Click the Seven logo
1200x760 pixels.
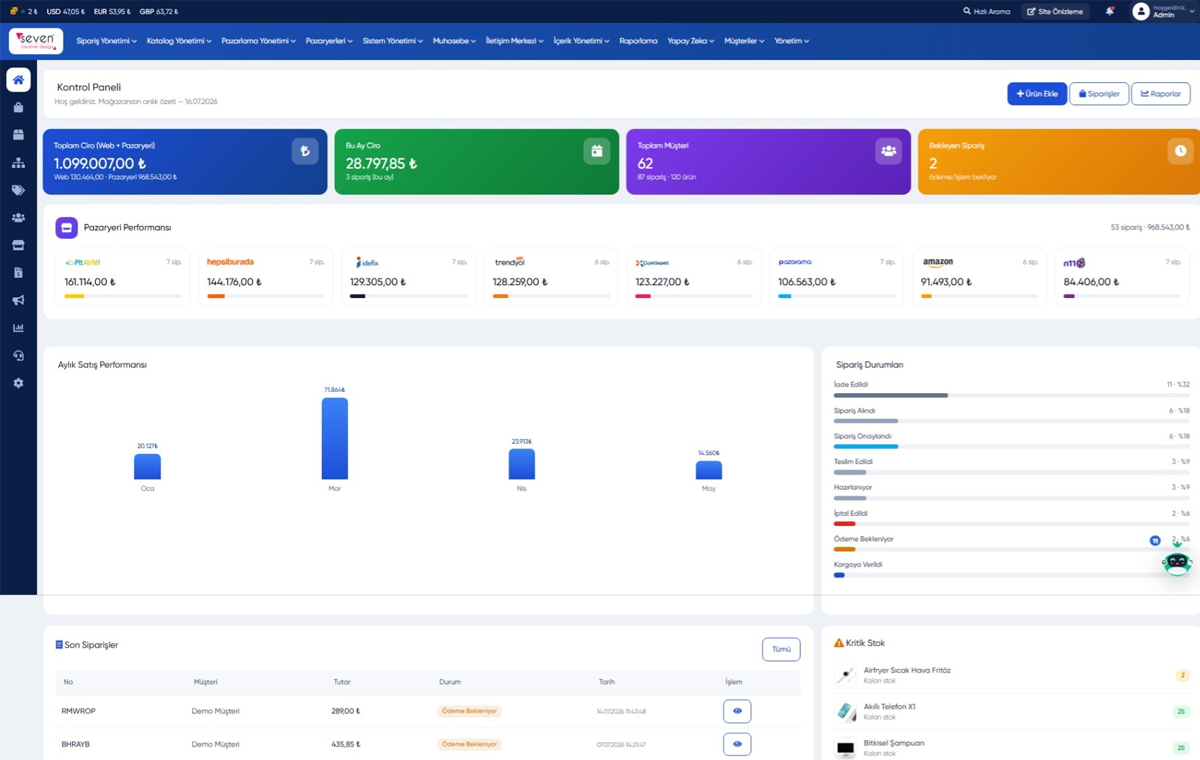tap(36, 41)
